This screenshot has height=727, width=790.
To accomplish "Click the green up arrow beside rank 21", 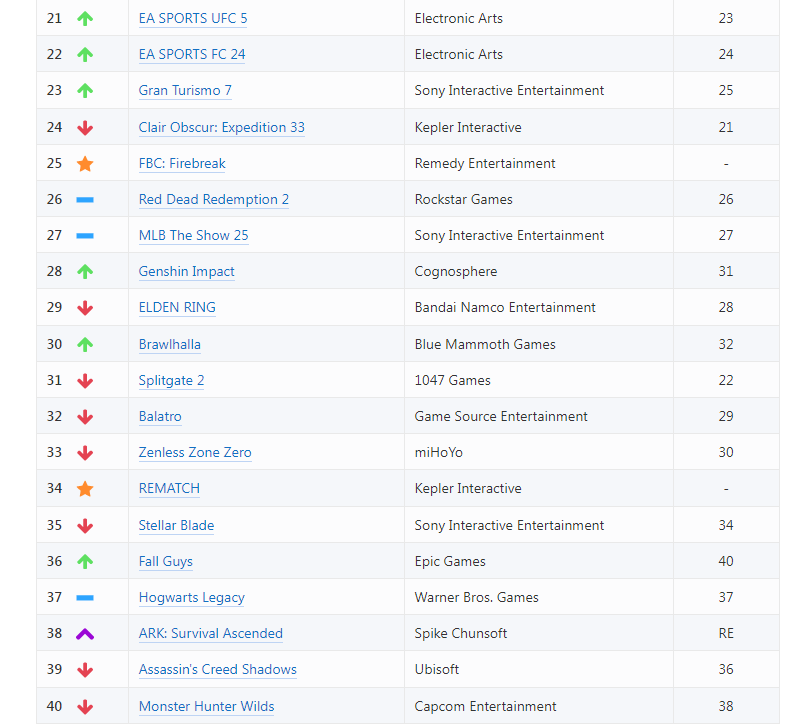I will (85, 19).
